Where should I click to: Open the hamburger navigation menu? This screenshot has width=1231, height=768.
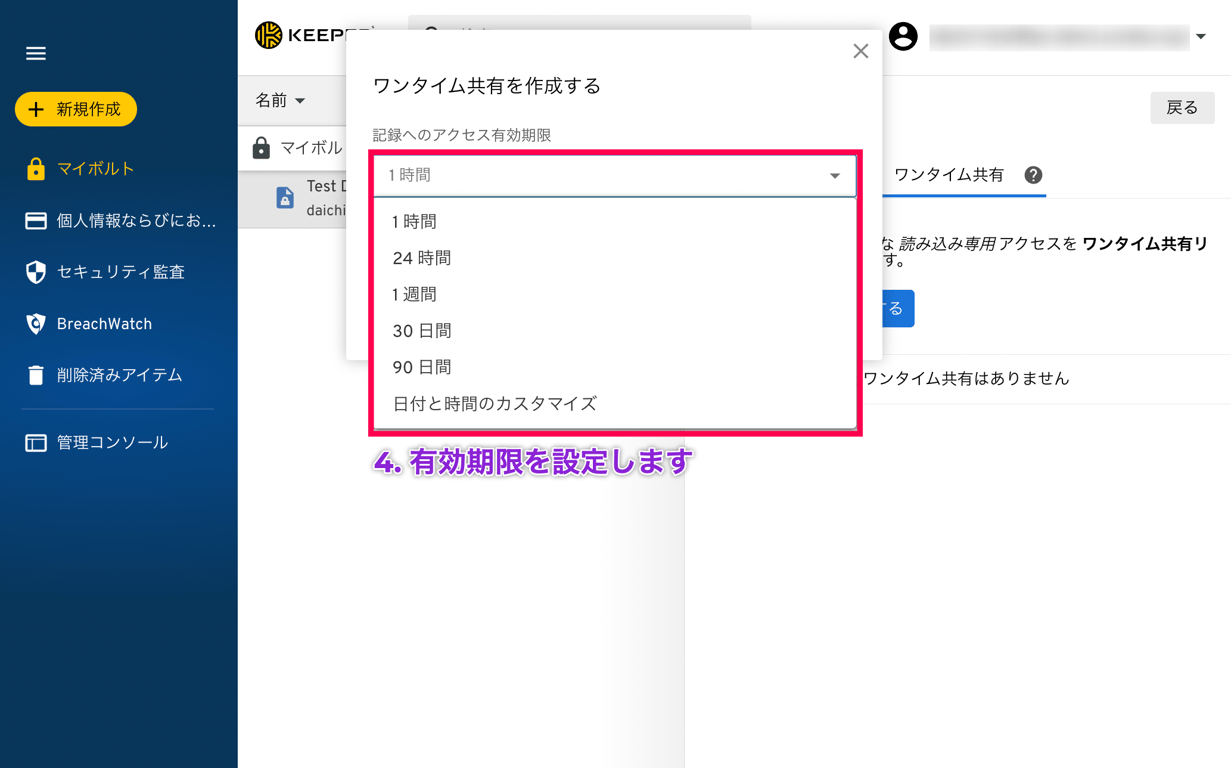(36, 53)
